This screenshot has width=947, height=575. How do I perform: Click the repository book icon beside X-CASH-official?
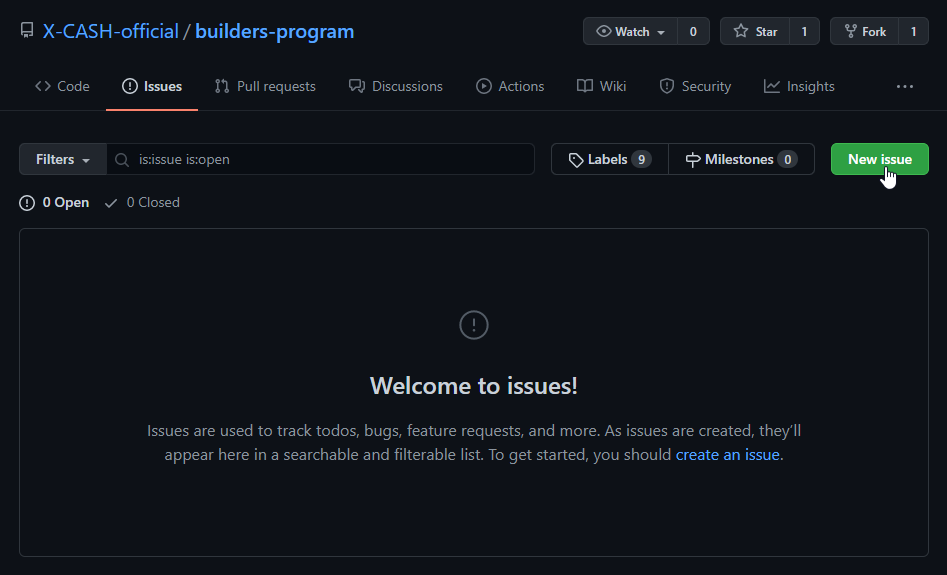(27, 31)
